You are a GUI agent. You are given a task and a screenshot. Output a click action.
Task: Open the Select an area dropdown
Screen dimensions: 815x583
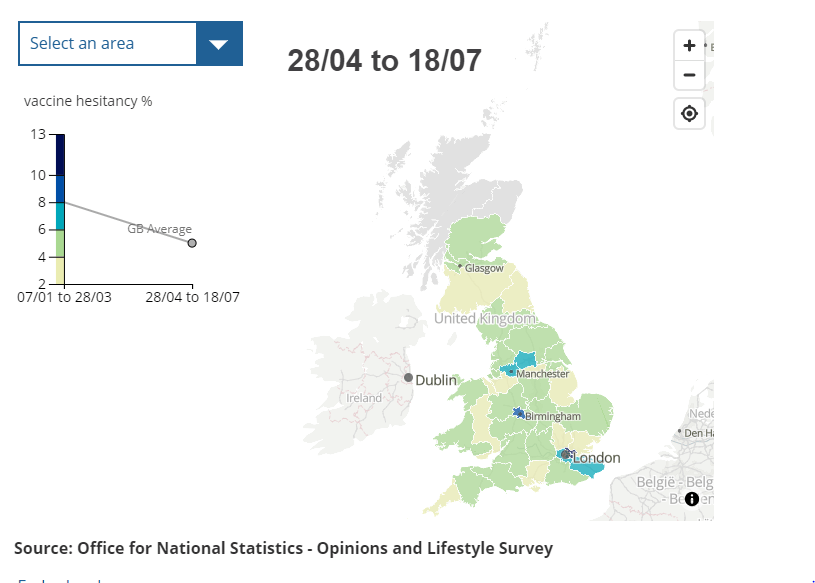coord(108,43)
